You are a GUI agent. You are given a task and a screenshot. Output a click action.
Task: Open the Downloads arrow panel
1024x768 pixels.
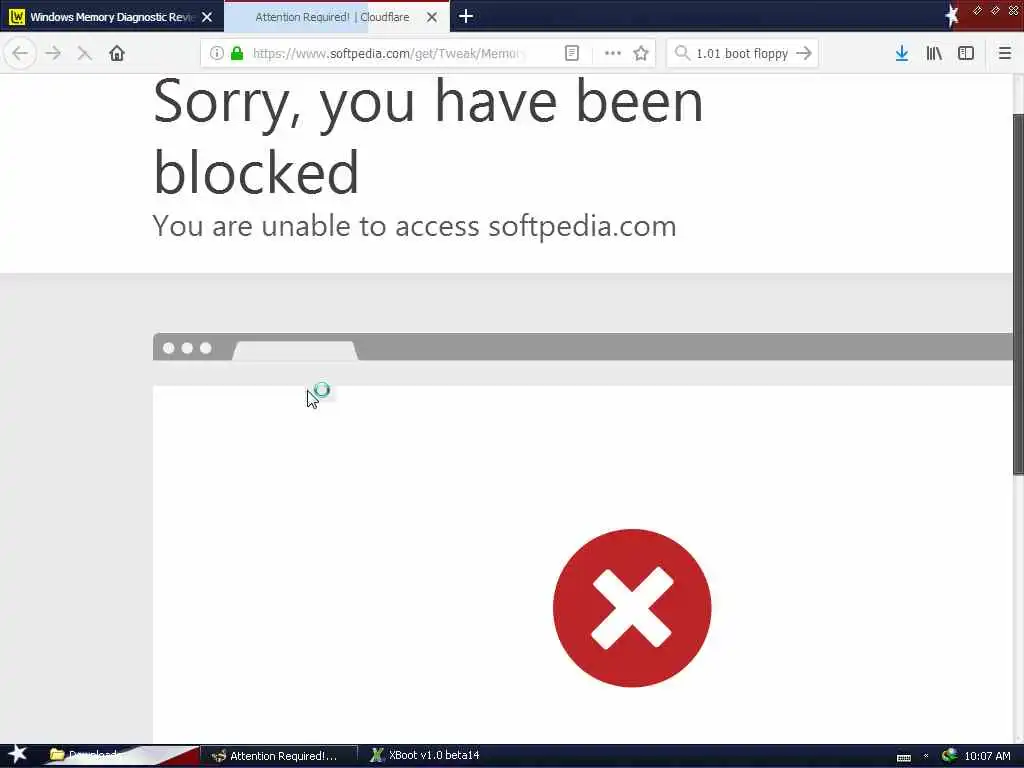point(902,54)
